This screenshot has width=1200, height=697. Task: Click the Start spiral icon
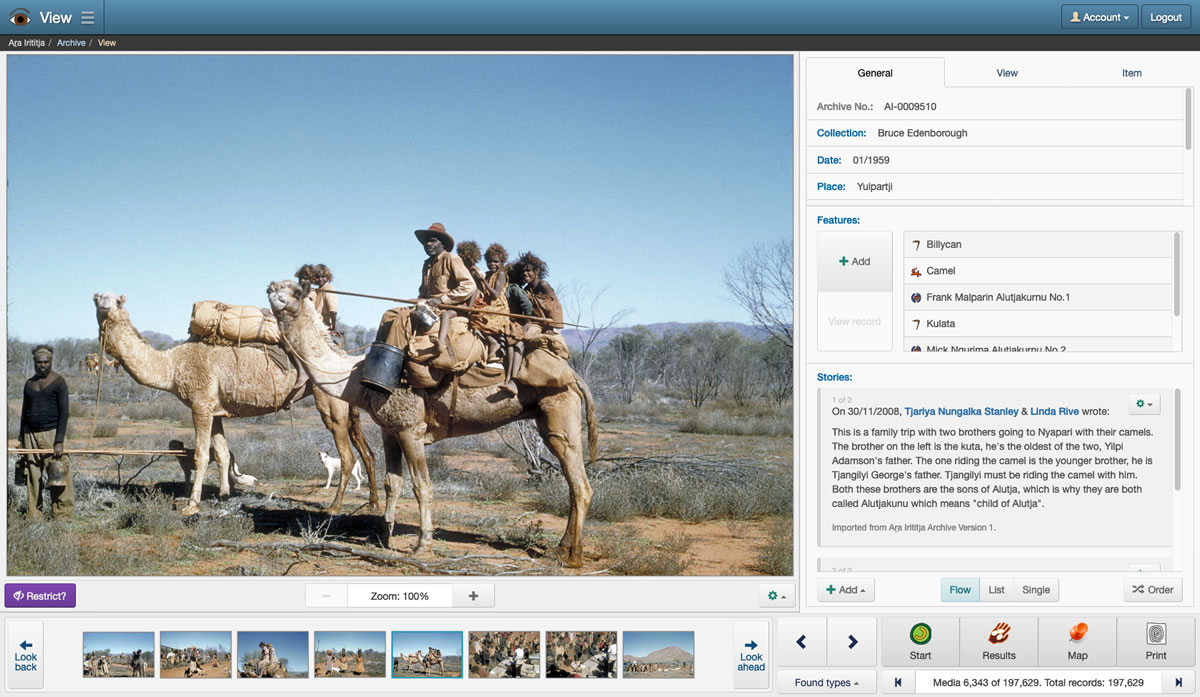(920, 634)
